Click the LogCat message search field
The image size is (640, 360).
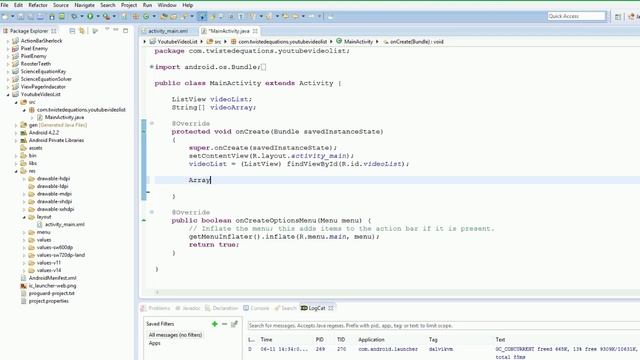point(444,326)
